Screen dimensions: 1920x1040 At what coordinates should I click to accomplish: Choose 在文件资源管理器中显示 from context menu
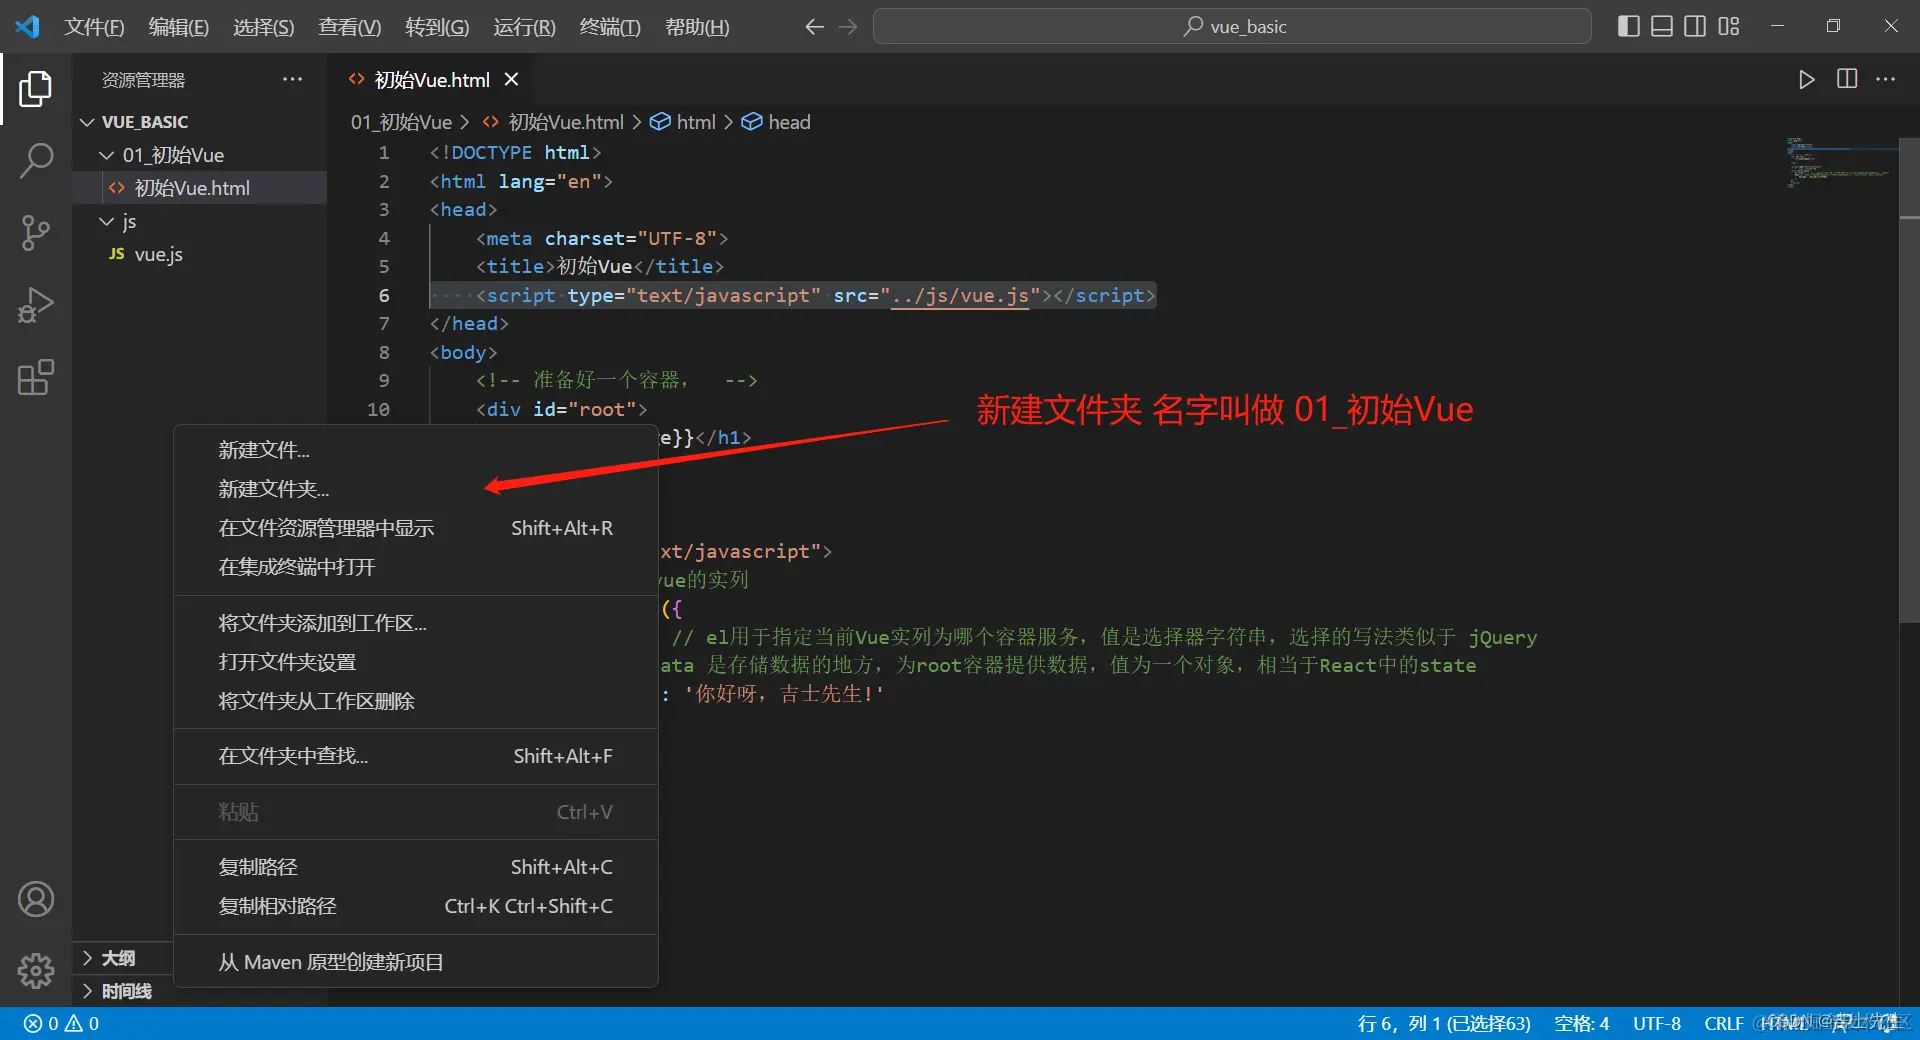(416, 528)
